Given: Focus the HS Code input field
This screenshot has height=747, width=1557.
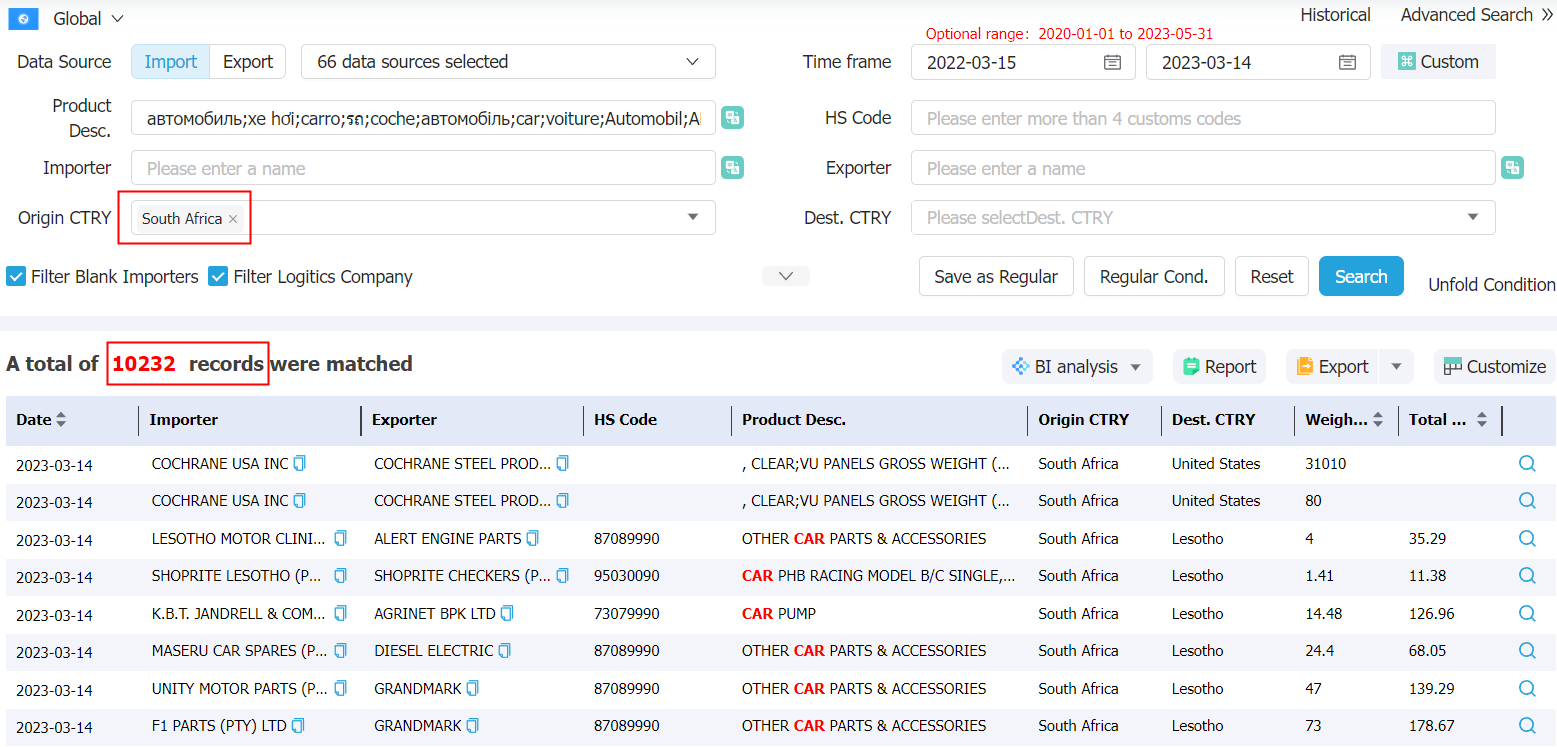Looking at the screenshot, I should click(x=1203, y=118).
